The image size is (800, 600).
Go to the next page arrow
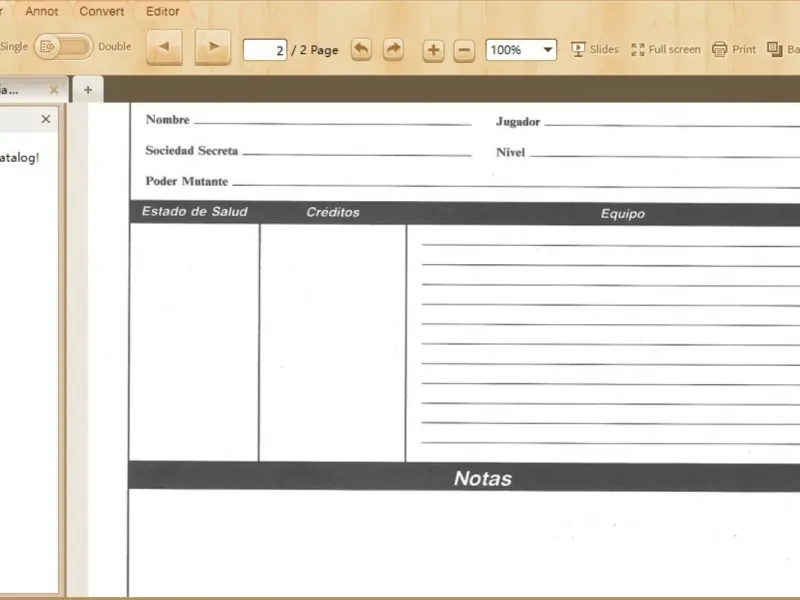click(x=212, y=48)
